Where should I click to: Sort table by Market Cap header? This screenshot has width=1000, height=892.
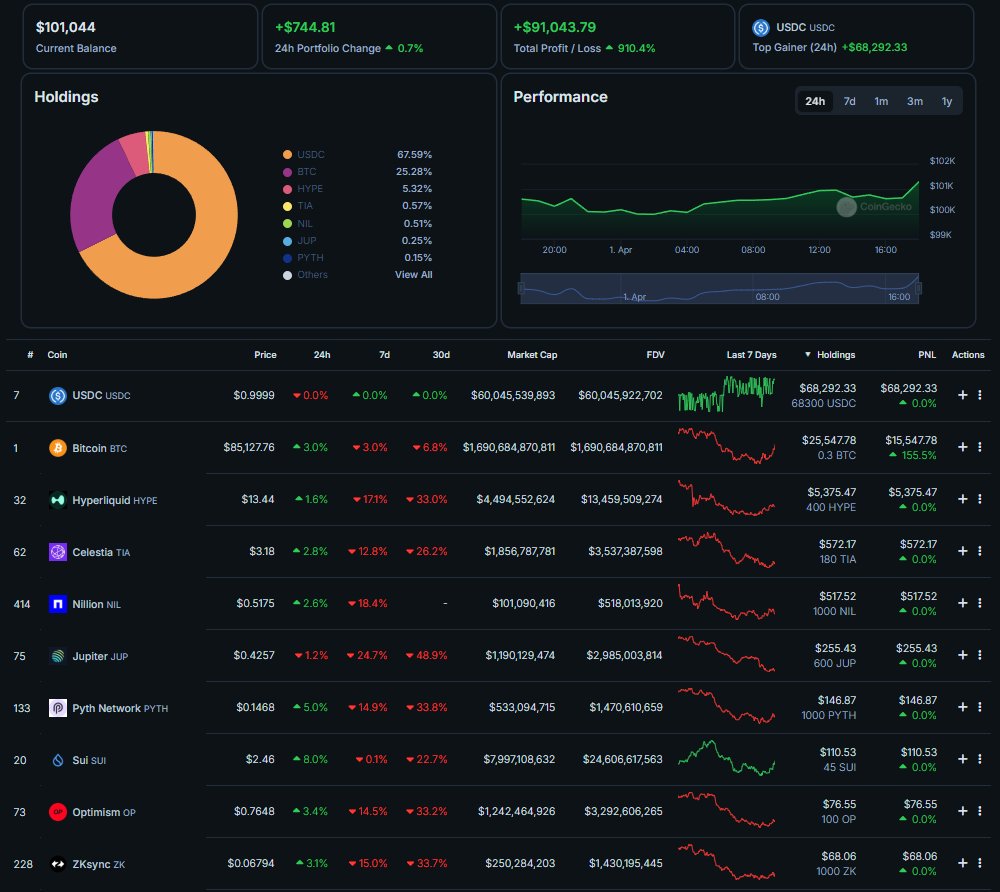532,355
